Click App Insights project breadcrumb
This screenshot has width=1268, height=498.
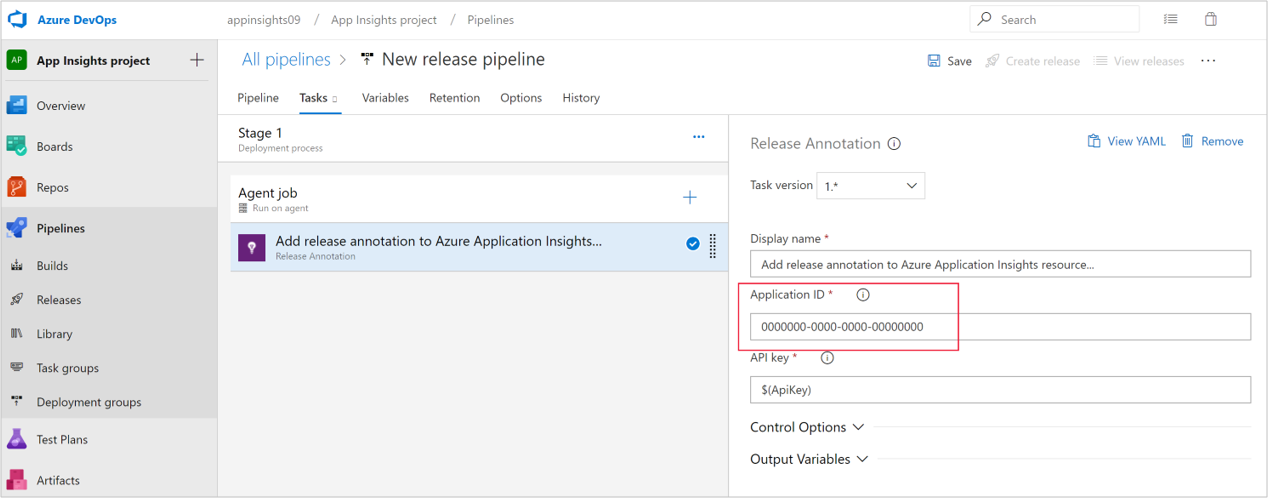[x=384, y=20]
